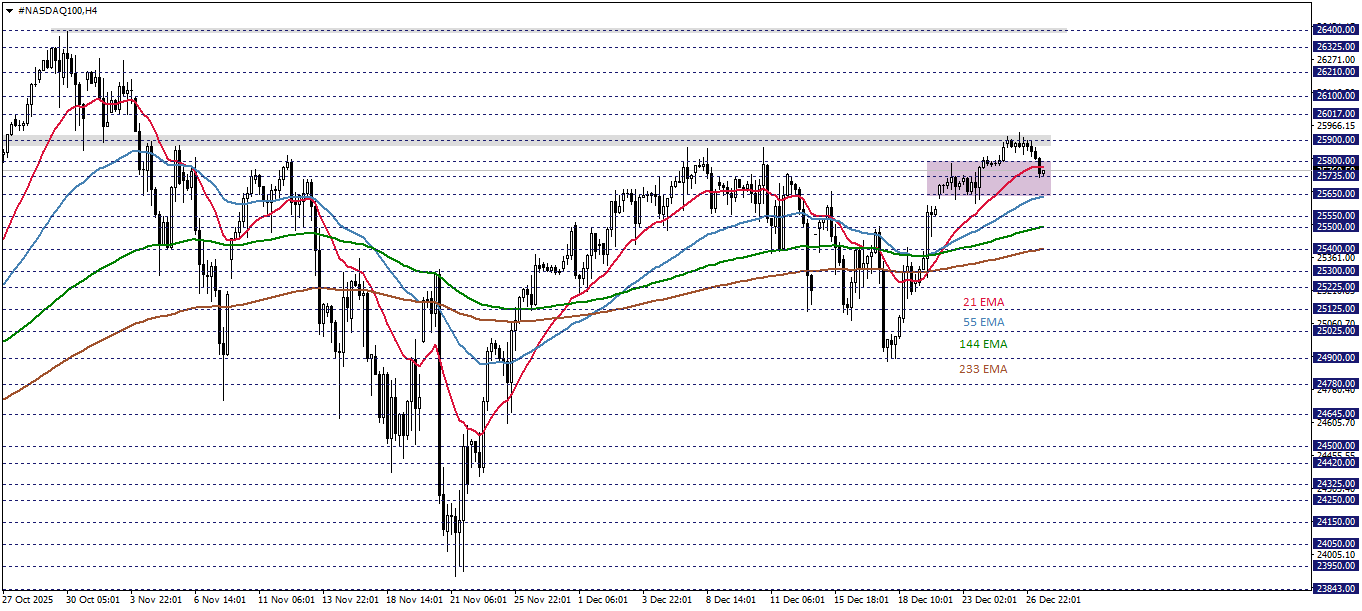Click the 23843.00 price tag at bottom
The image size is (1362, 611).
[1337, 587]
